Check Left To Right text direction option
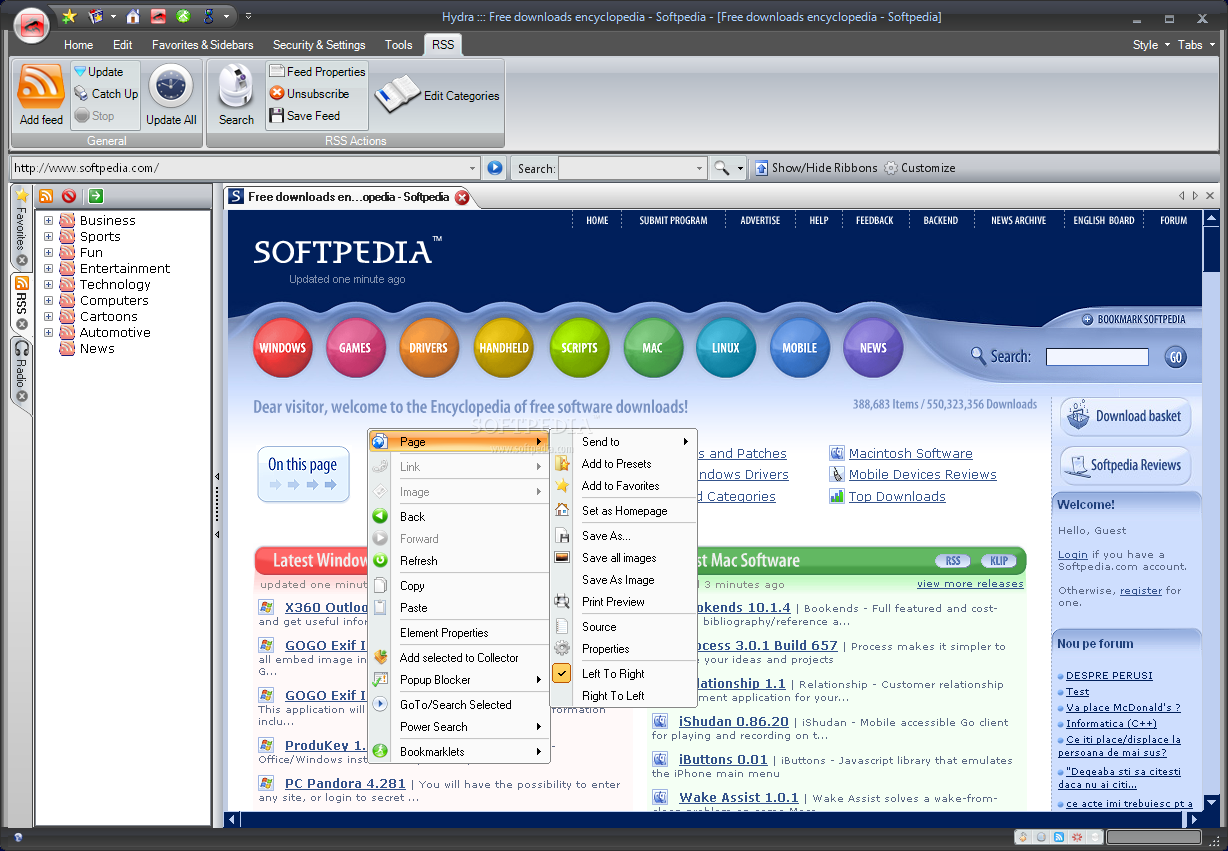 point(623,674)
